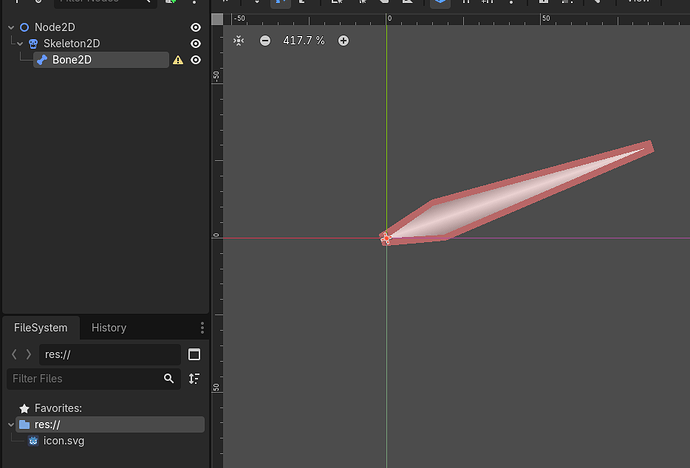Toggle visibility of the Skeleton2D node

pos(196,44)
